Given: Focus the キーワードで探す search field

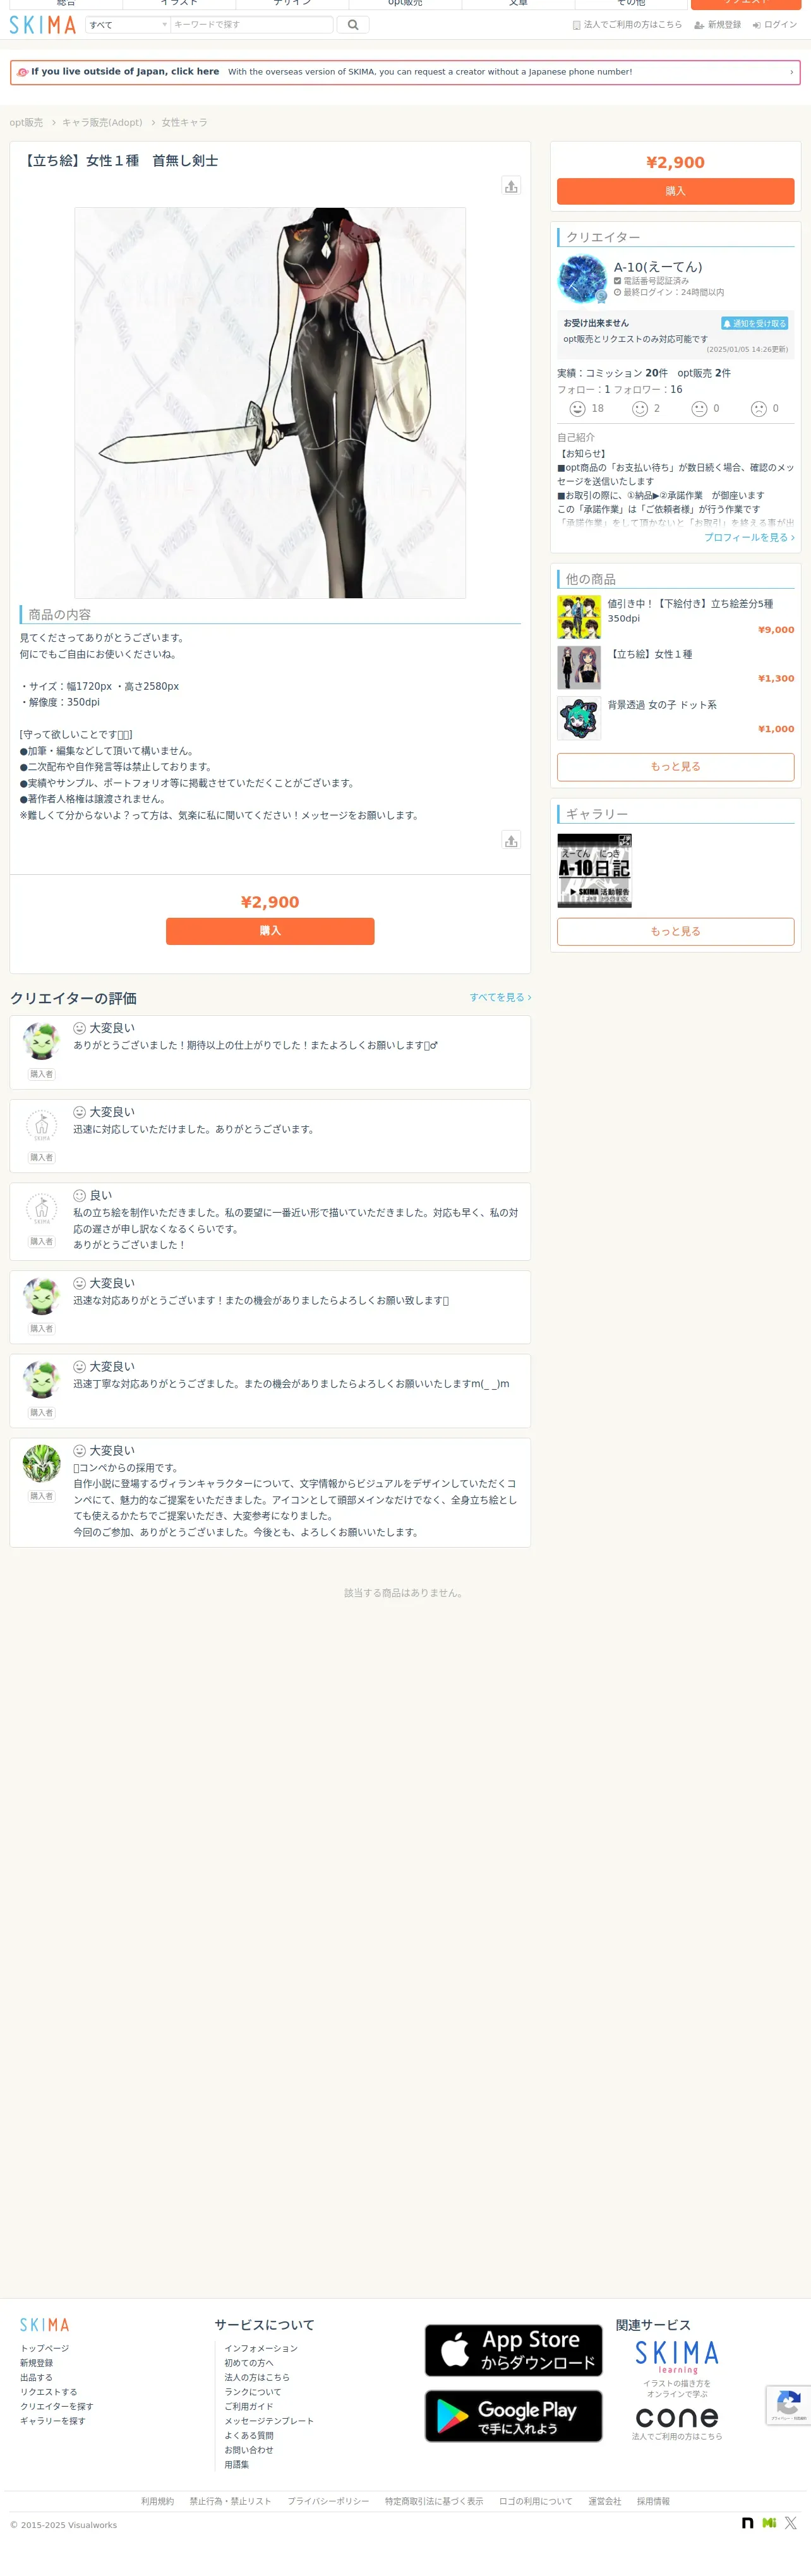Looking at the screenshot, I should coord(251,25).
